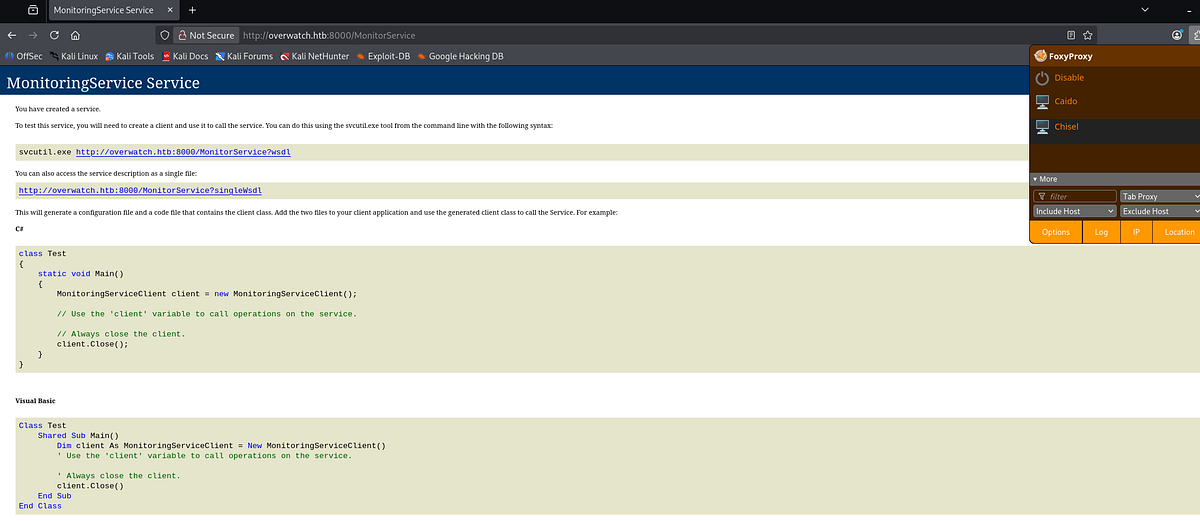The height and width of the screenshot is (521, 1200).
Task: Open a new tab with plus button
Action: 192,10
